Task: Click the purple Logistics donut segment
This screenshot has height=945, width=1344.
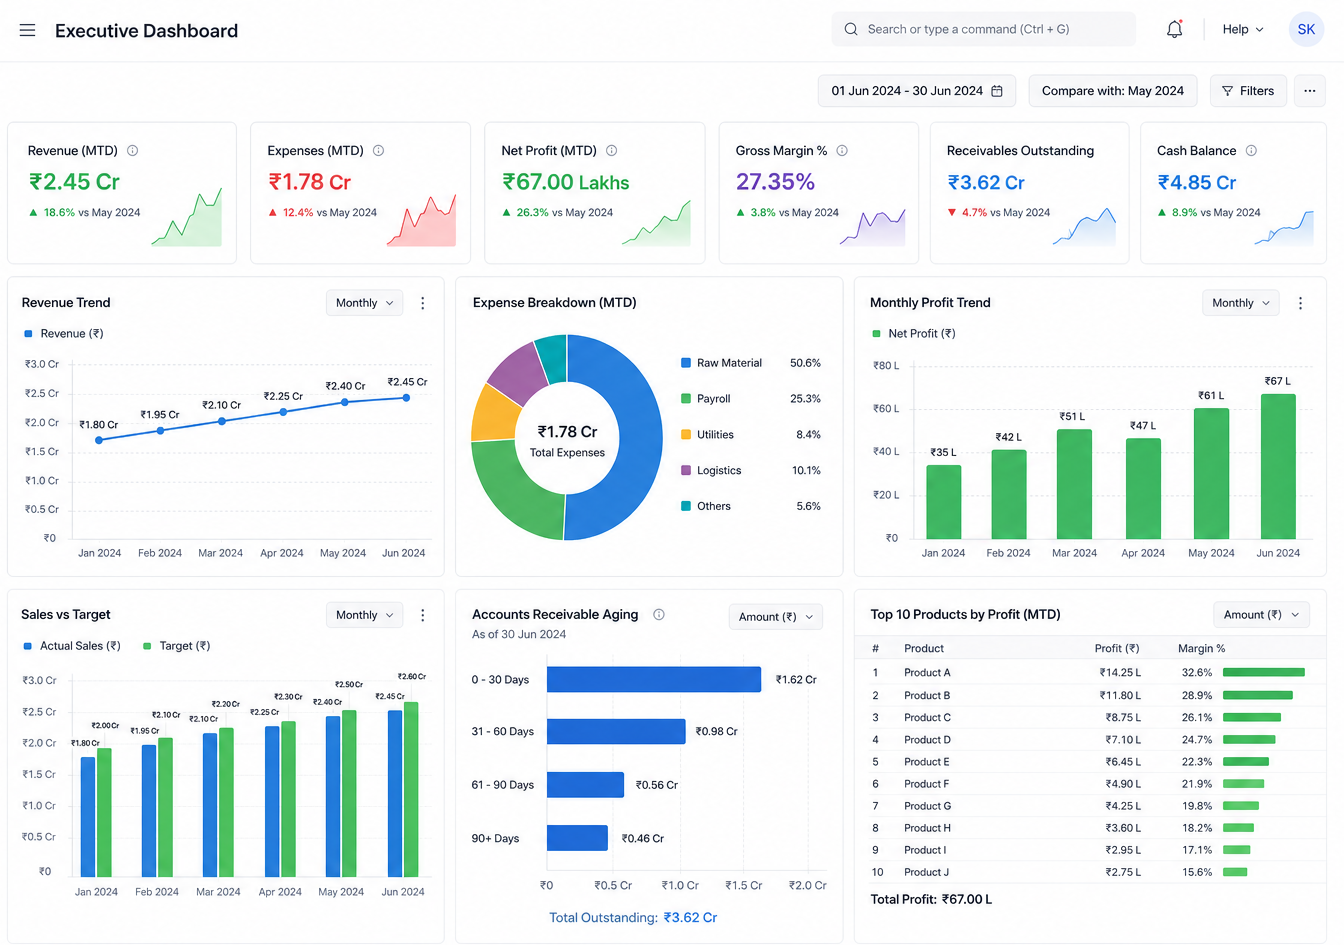Action: pos(519,373)
